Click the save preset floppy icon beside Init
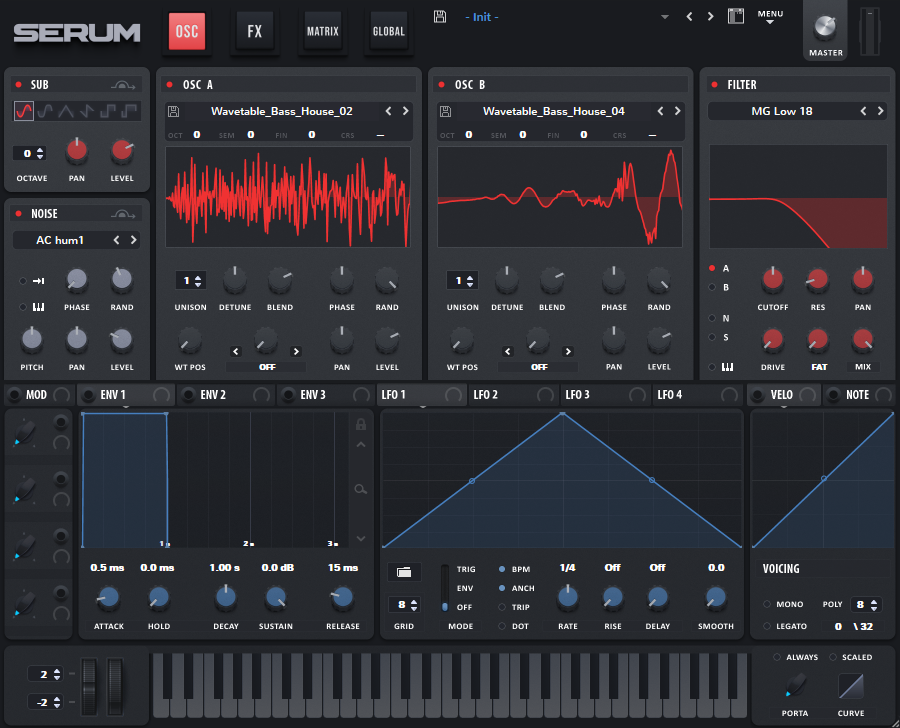Image resolution: width=900 pixels, height=728 pixels. click(x=440, y=16)
